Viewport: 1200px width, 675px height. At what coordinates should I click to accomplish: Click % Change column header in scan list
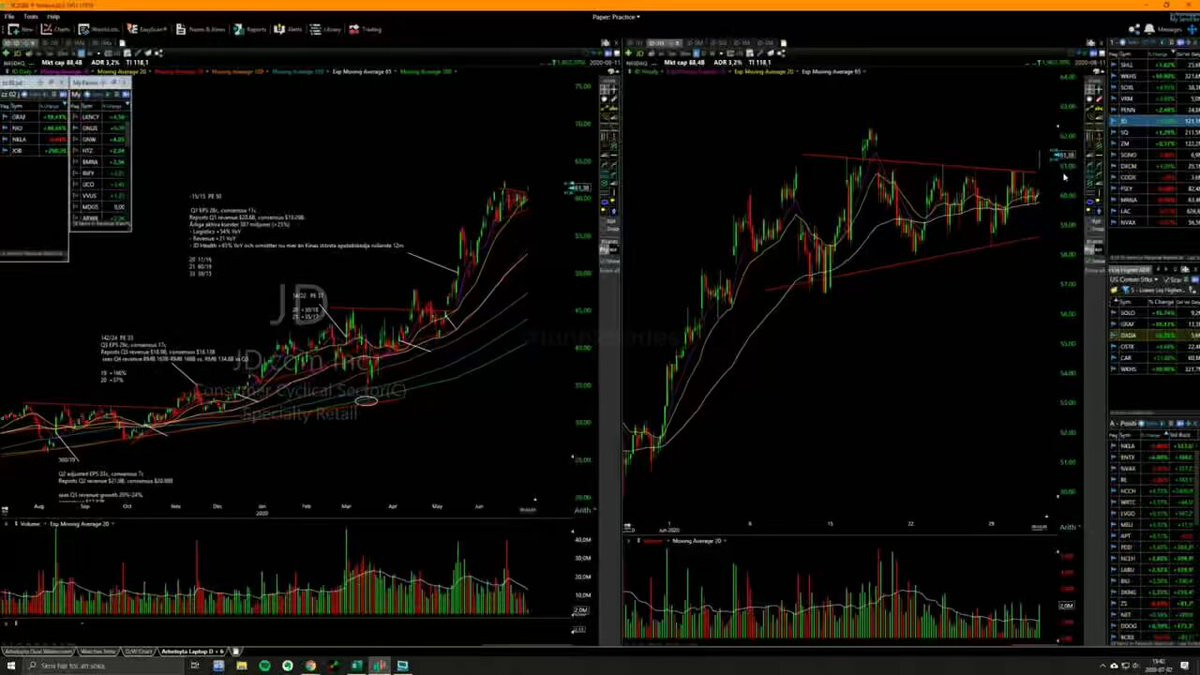1161,301
